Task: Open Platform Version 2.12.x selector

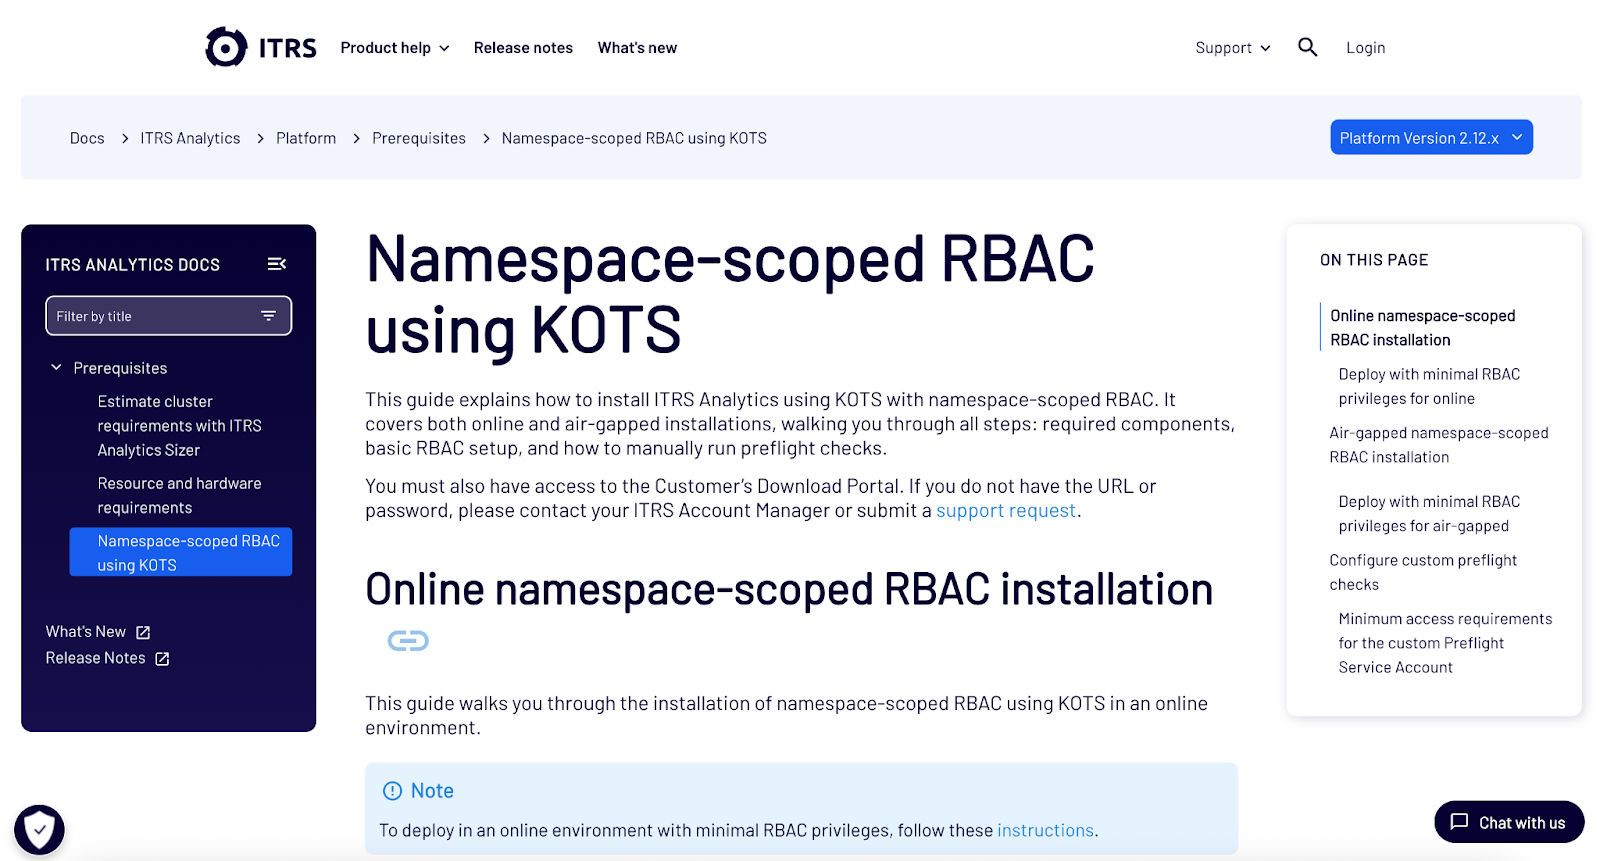Action: (x=1431, y=137)
